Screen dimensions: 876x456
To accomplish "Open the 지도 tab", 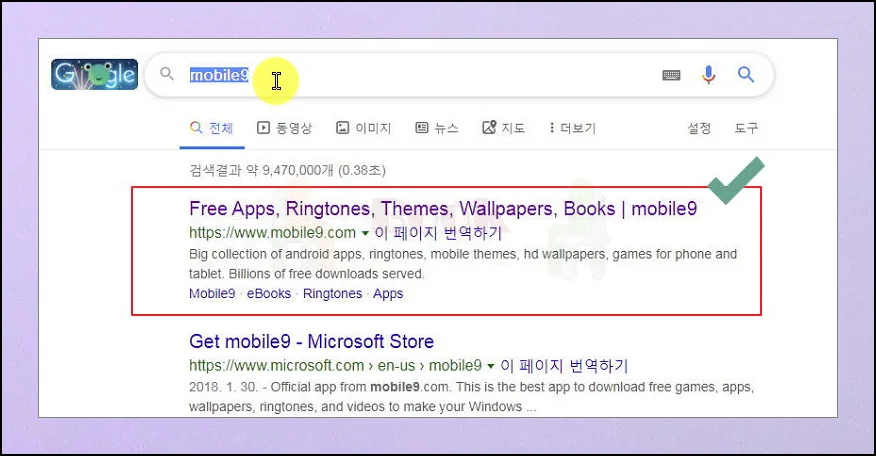I will click(x=504, y=128).
